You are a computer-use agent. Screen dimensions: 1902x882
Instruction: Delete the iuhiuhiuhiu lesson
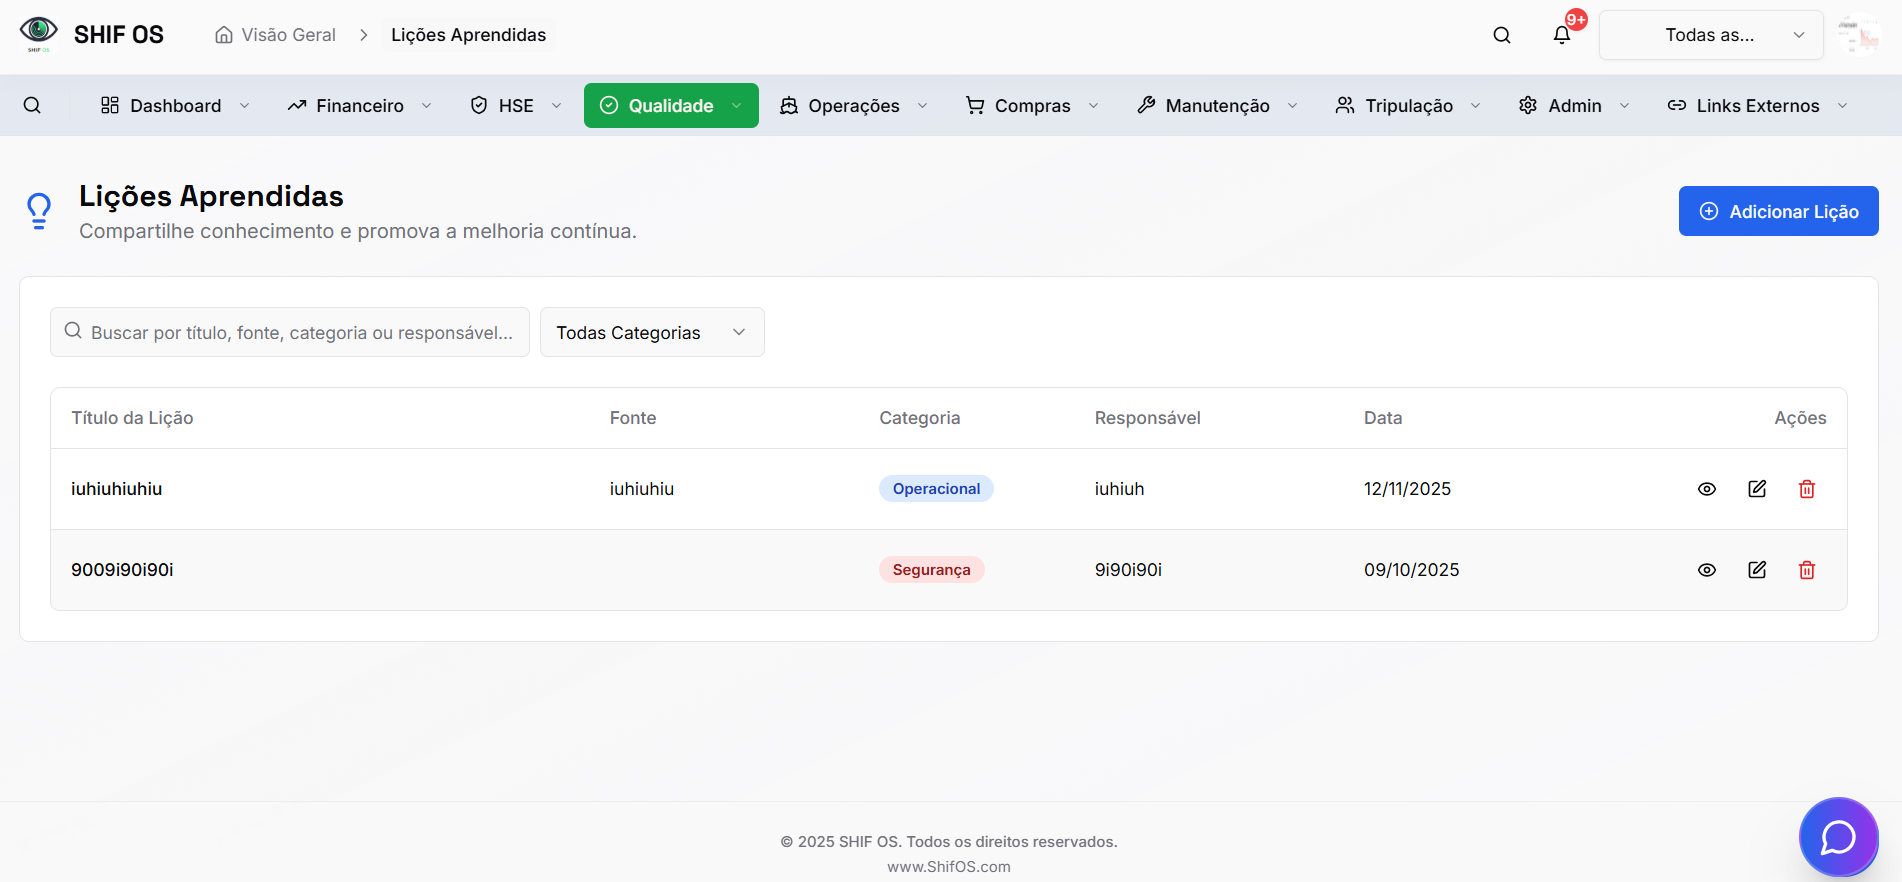pos(1806,489)
